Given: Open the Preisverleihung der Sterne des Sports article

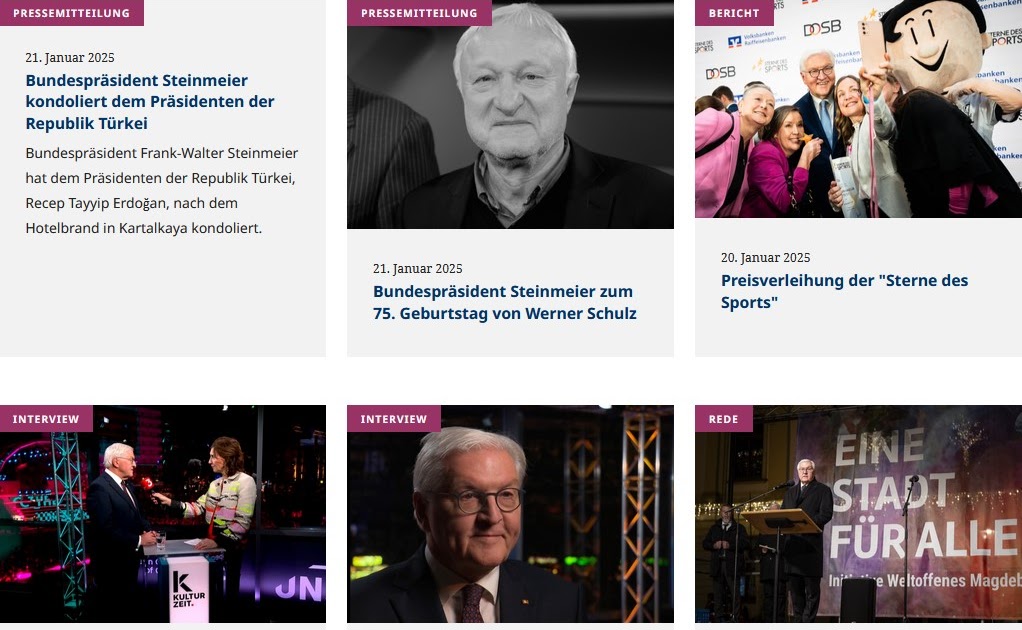Looking at the screenshot, I should [844, 291].
